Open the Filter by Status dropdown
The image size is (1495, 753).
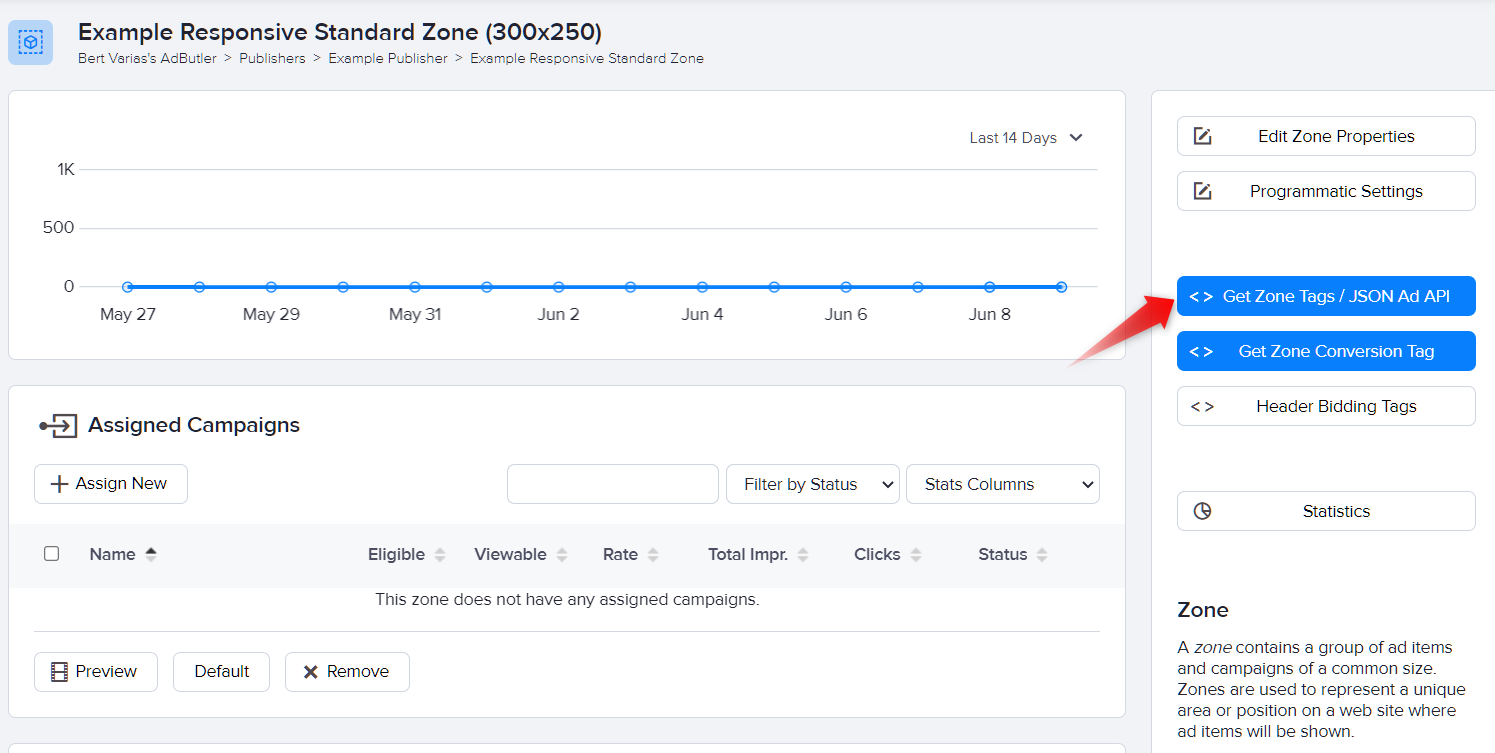tap(812, 484)
